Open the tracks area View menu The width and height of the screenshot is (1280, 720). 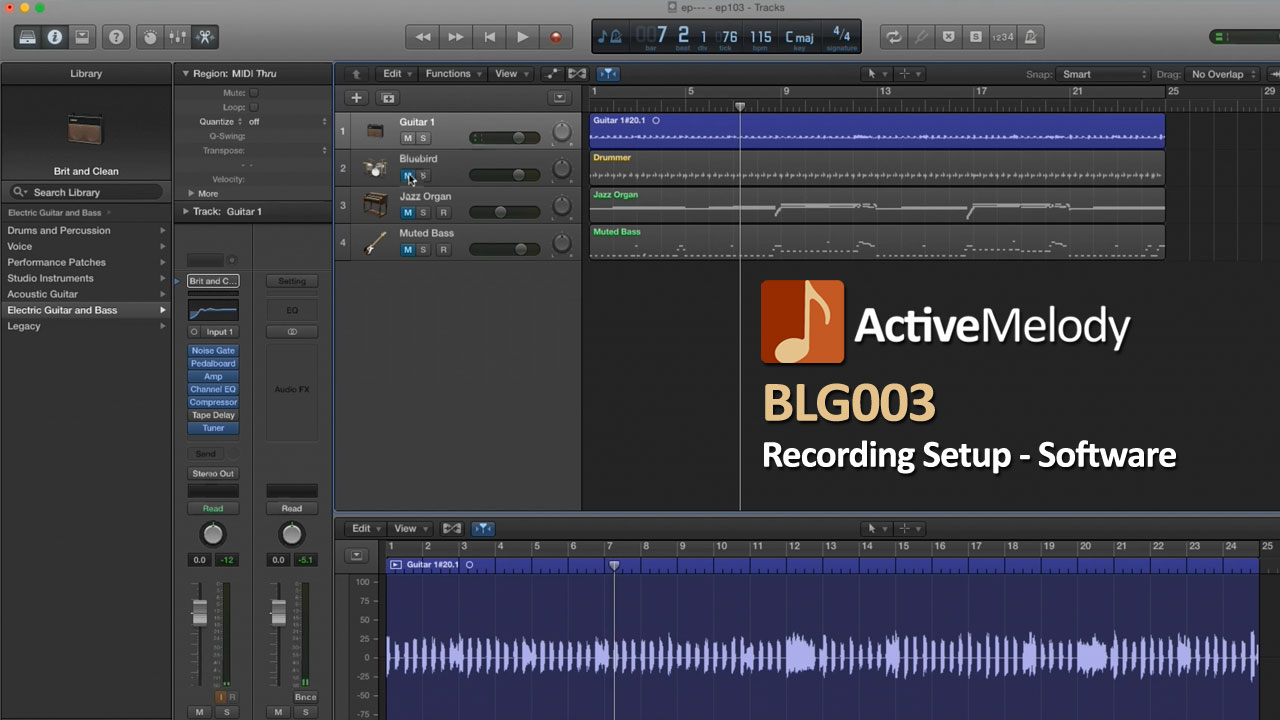pos(511,74)
